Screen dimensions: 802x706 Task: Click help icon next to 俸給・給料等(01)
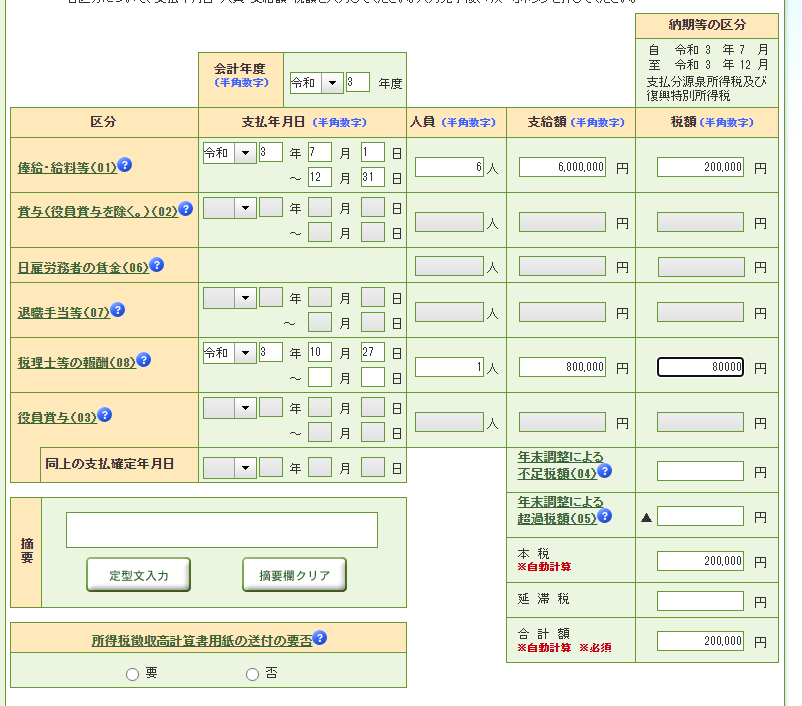(x=125, y=165)
